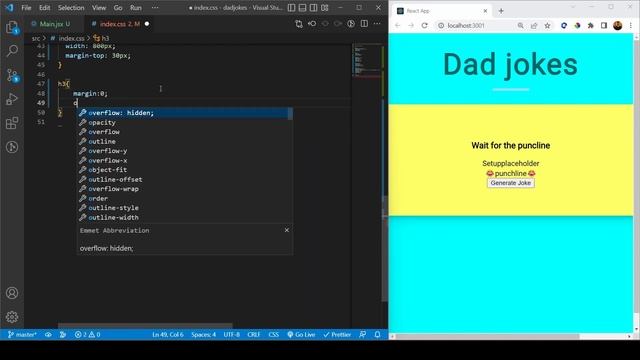Change encoding via UTF-8 status item
Screen dimensions: 640x360
pos(231,335)
